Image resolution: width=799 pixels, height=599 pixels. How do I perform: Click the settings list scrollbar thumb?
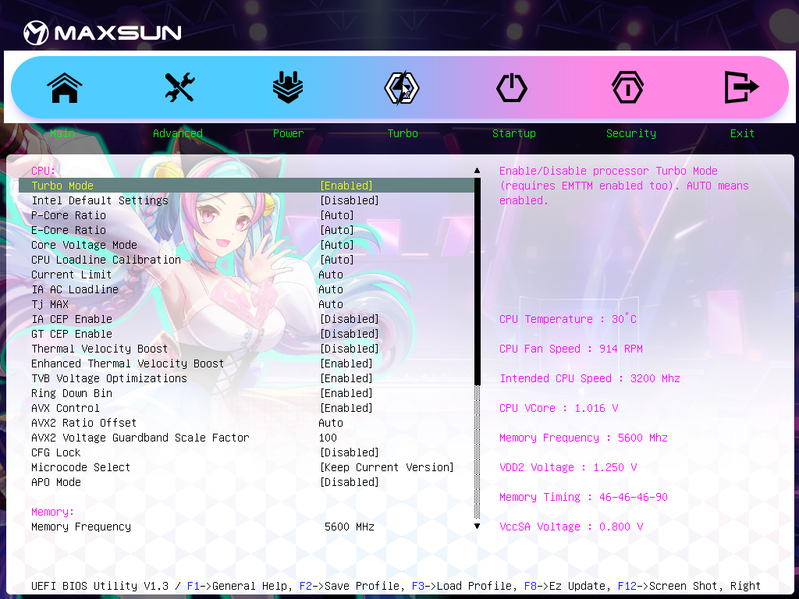(x=477, y=281)
